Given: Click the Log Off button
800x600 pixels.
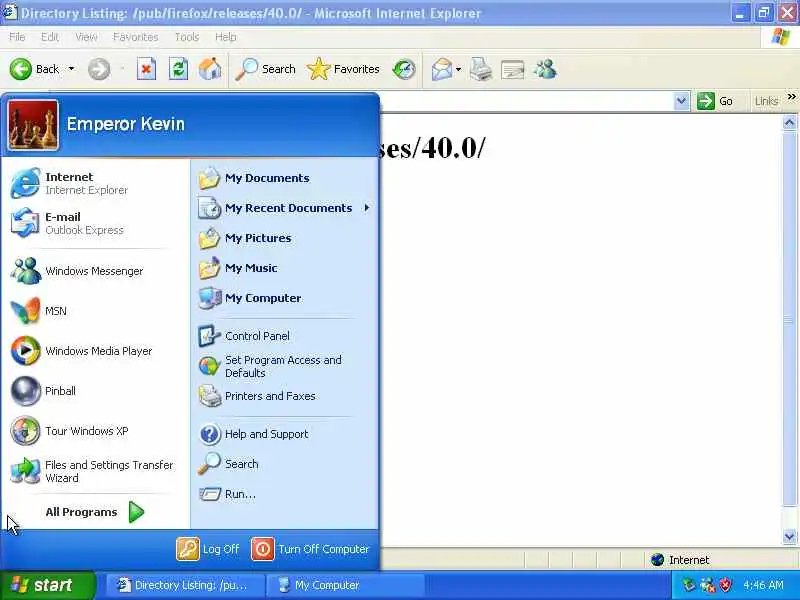Looking at the screenshot, I should point(208,549).
